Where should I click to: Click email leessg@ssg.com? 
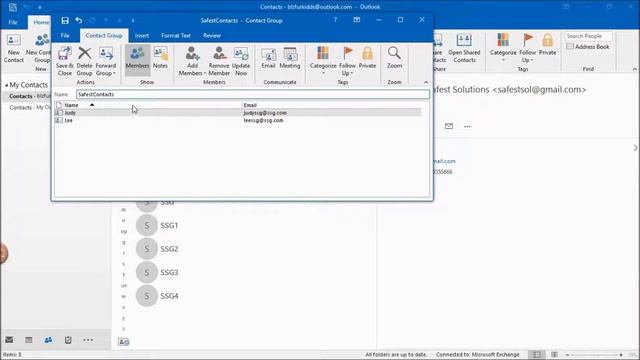(263, 120)
